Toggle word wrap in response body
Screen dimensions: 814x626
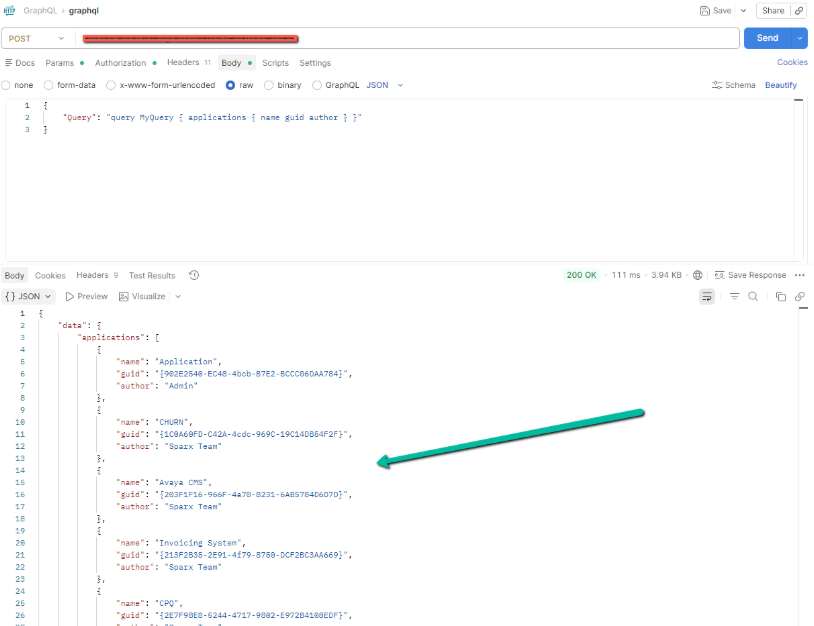click(707, 296)
